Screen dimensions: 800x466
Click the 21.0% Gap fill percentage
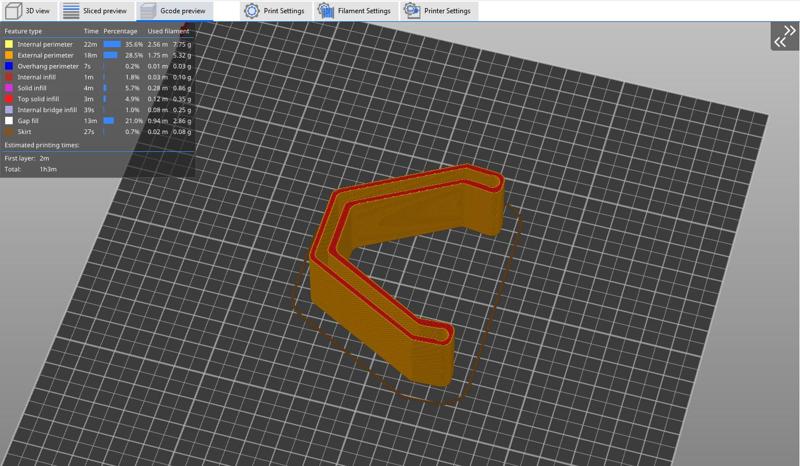[x=134, y=121]
